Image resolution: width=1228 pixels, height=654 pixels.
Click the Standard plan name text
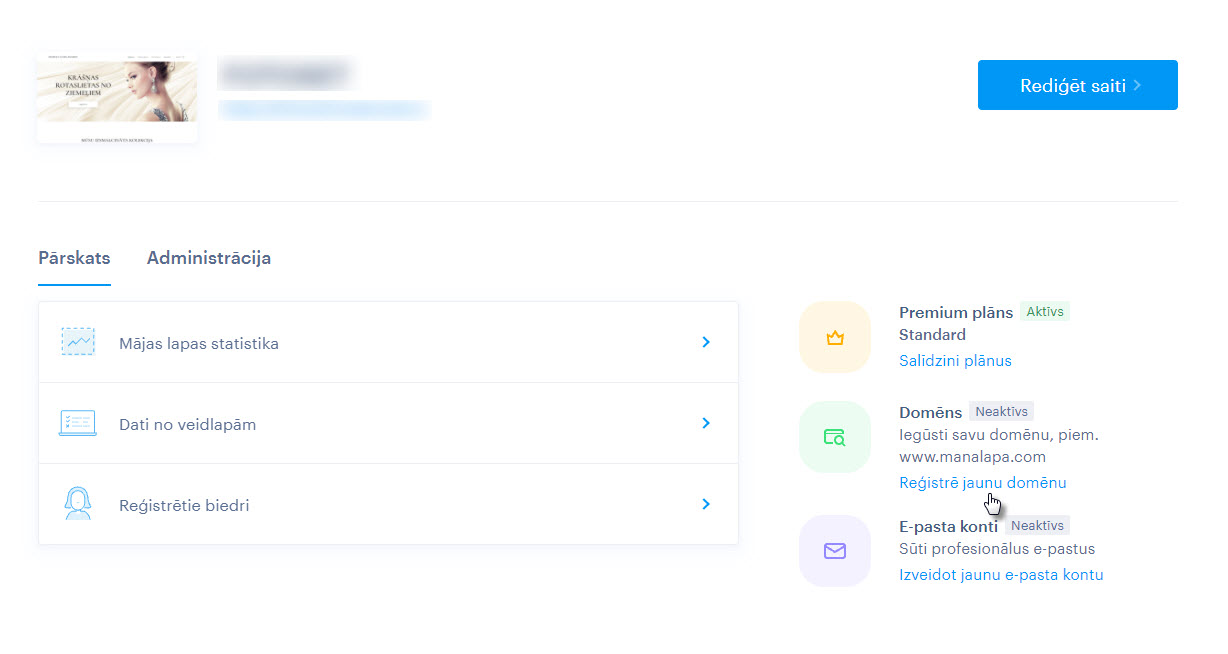[x=932, y=334]
